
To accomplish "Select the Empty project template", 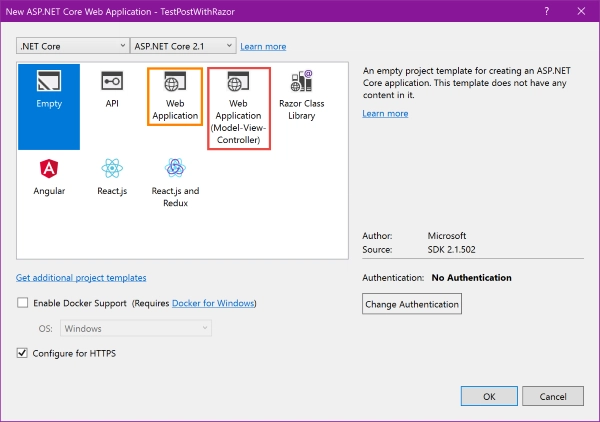I will [x=49, y=107].
